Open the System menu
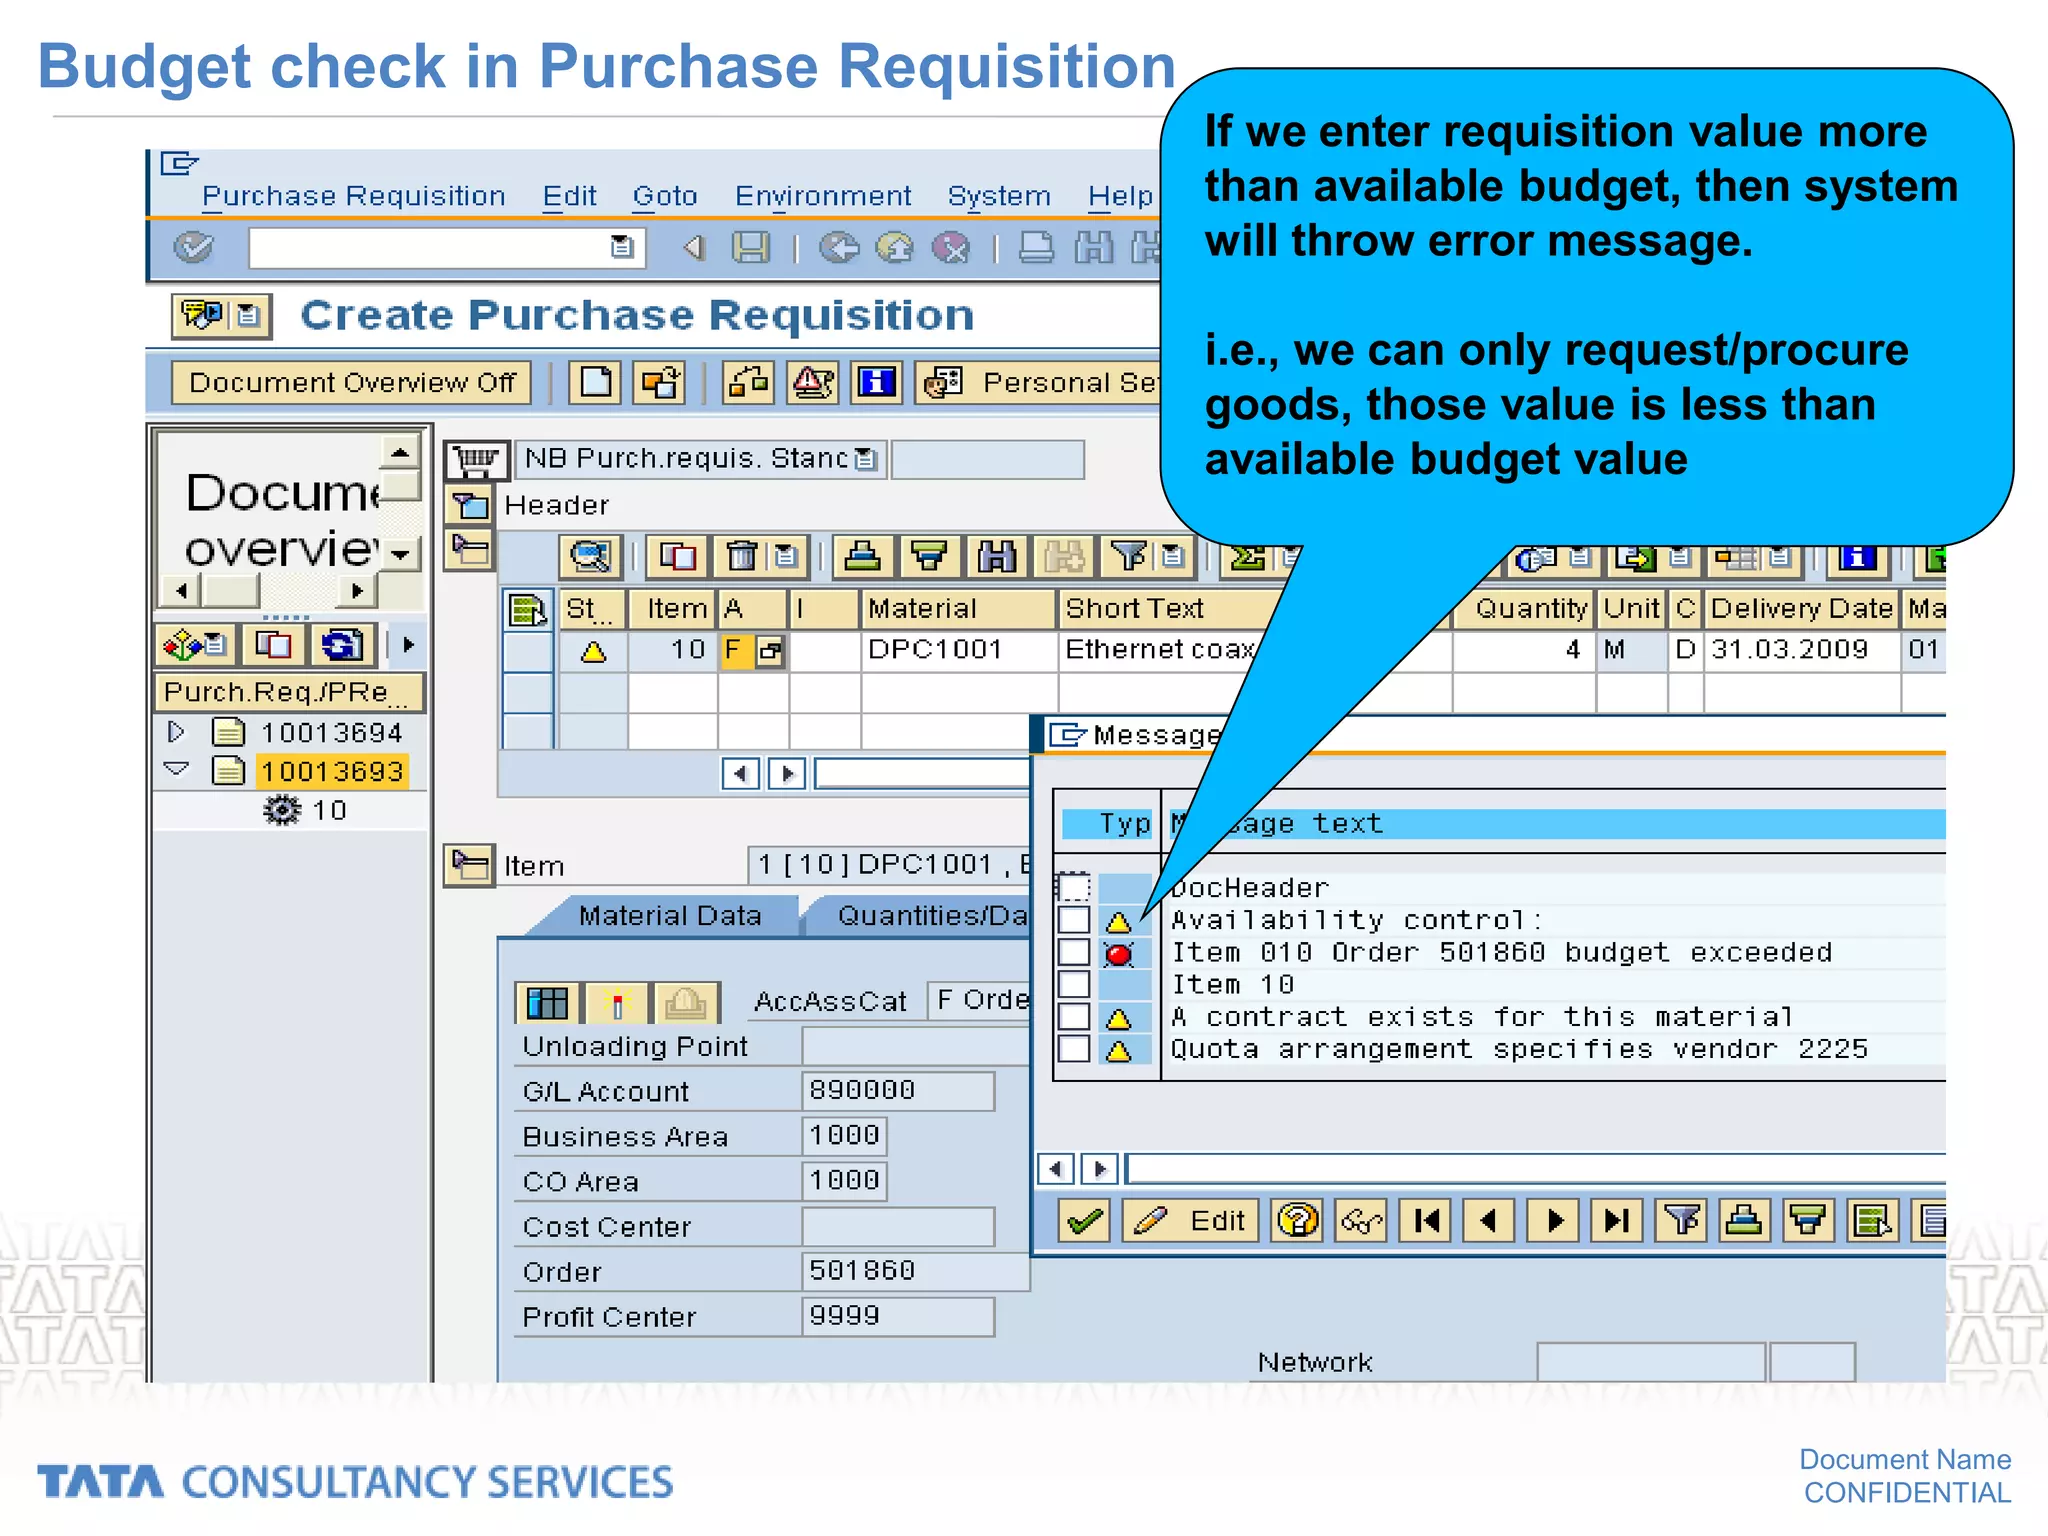2048x1536 pixels. 999,195
